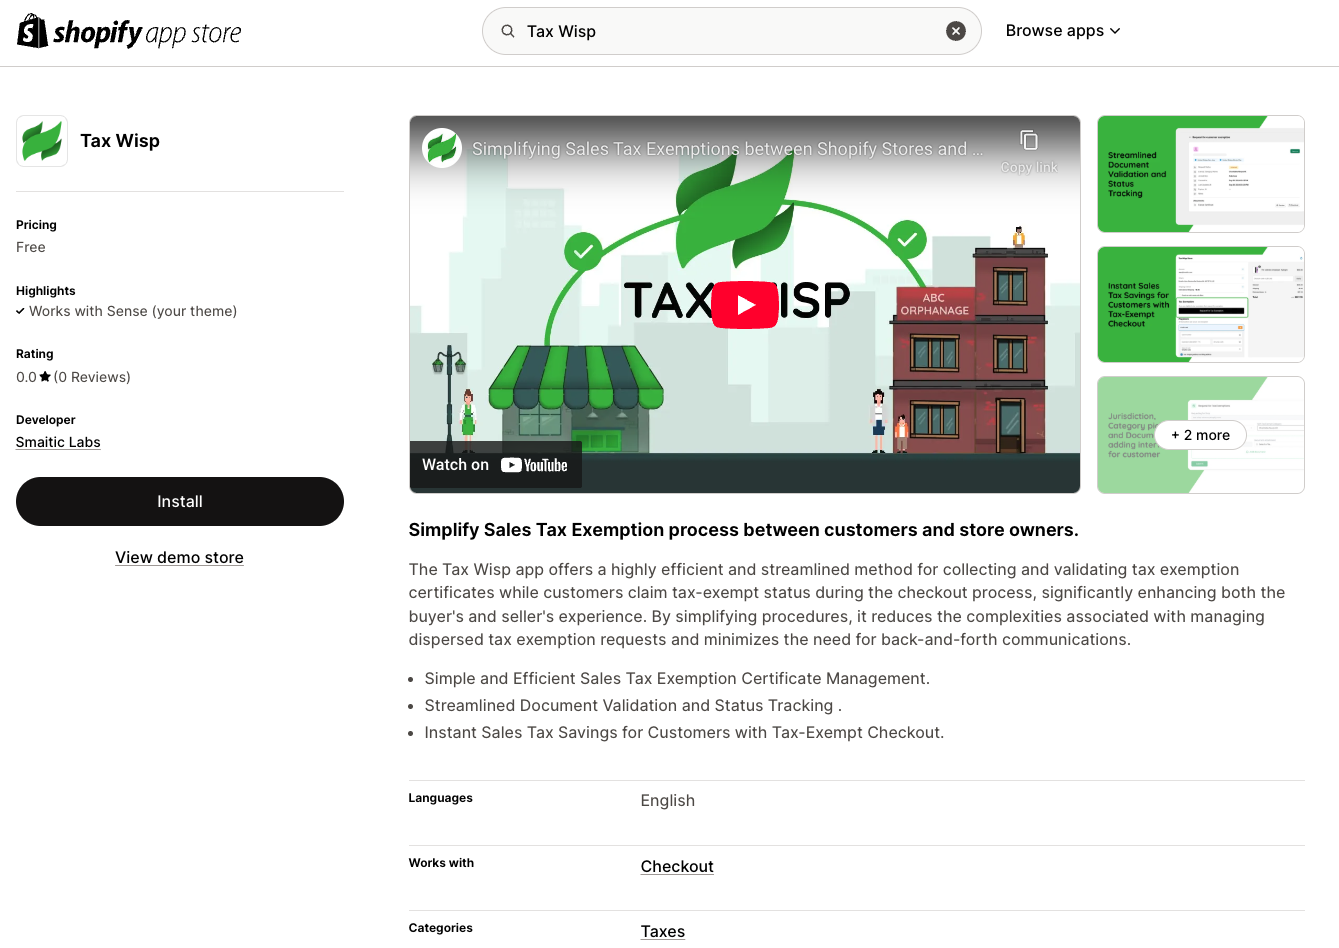This screenshot has height=948, width=1339.
Task: Open the video title link
Action: pos(728,149)
